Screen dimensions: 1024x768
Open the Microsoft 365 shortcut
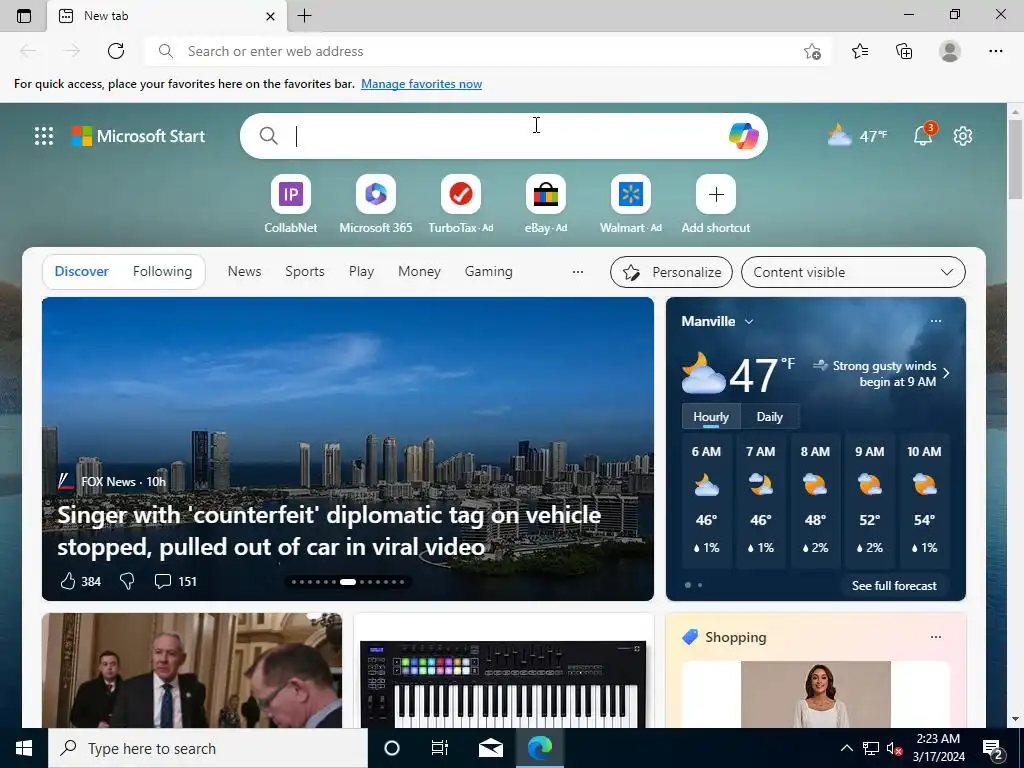click(x=376, y=204)
